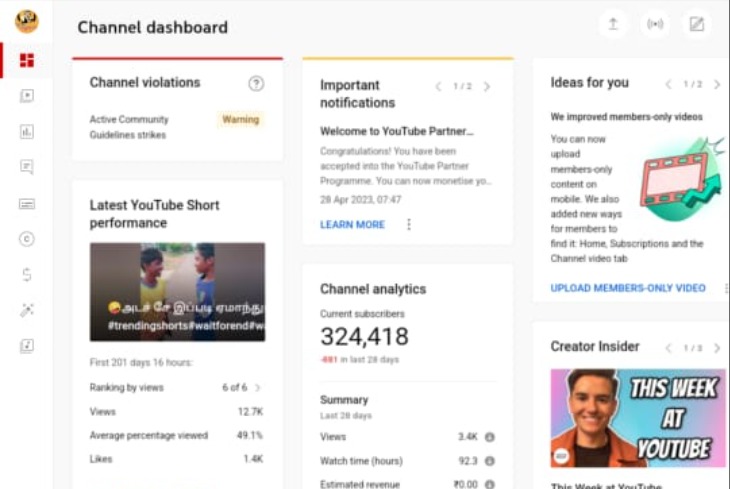The height and width of the screenshot is (489, 730).
Task: Go to next Important notification
Action: (x=487, y=86)
